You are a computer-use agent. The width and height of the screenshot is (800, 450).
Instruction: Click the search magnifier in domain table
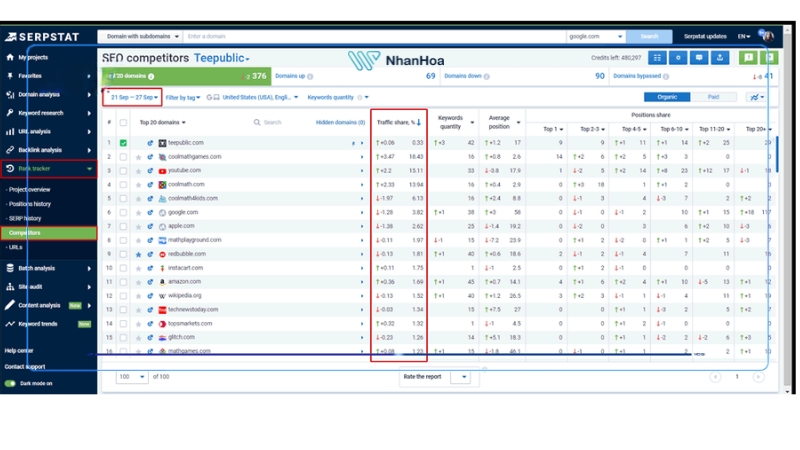pyautogui.click(x=257, y=122)
